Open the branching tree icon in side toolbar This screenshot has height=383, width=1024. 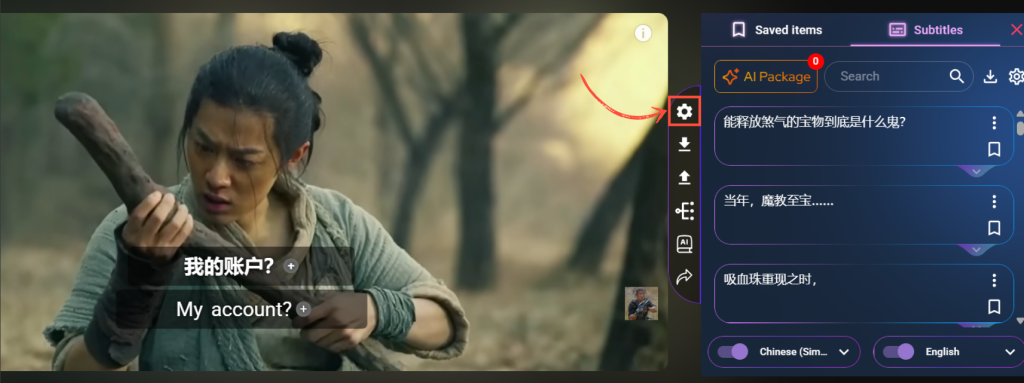click(x=684, y=210)
